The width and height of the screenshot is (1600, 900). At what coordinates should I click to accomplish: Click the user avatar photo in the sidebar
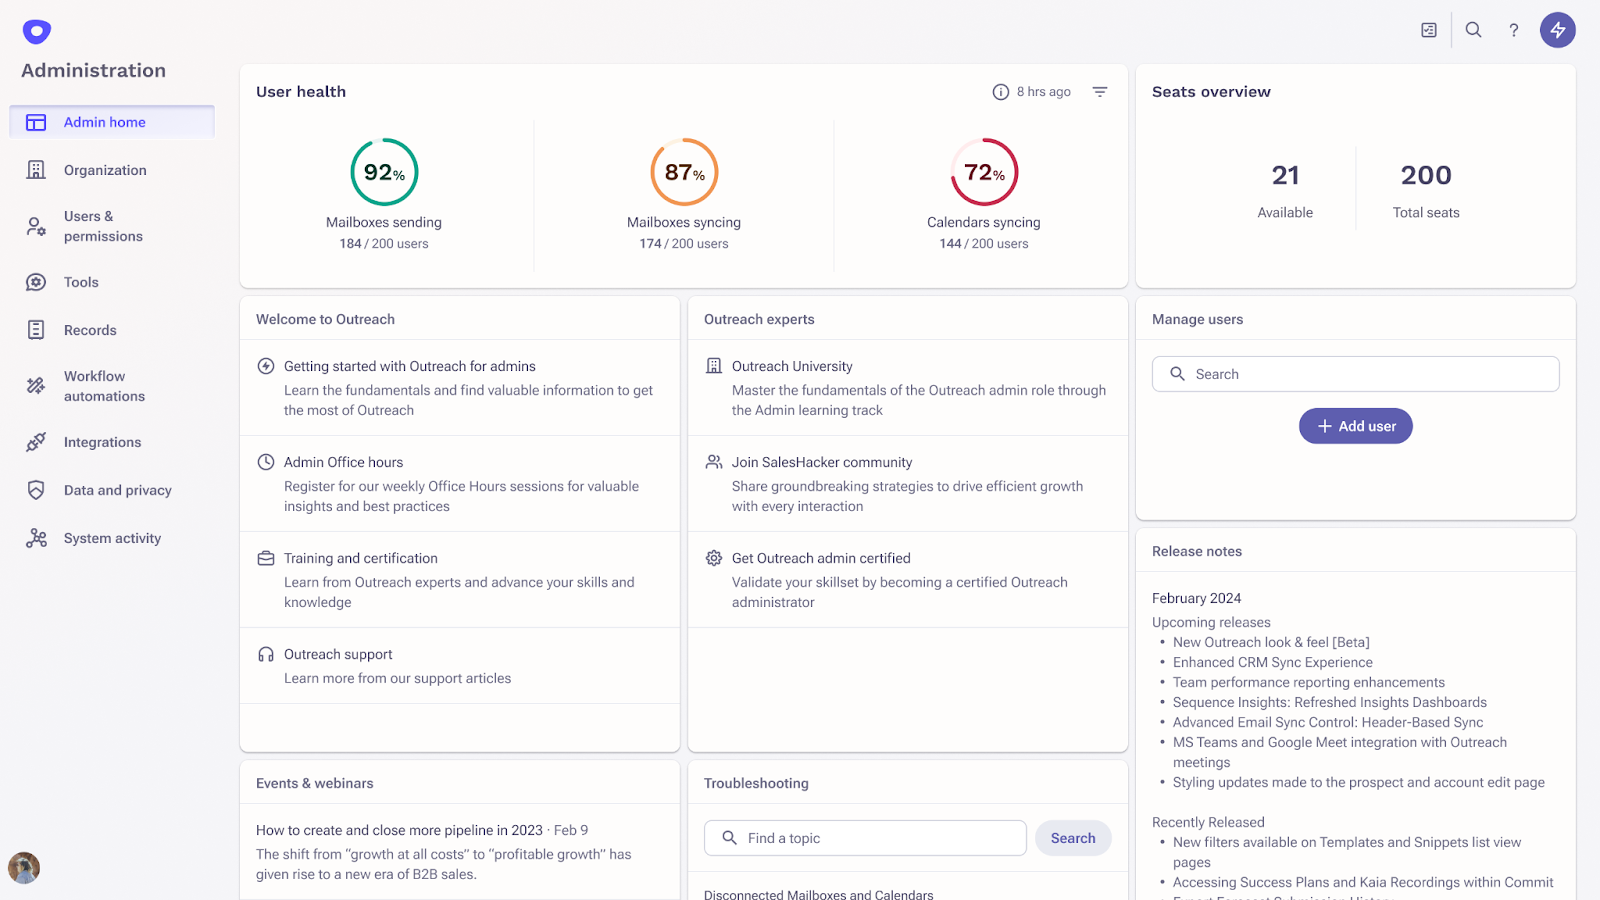point(24,868)
